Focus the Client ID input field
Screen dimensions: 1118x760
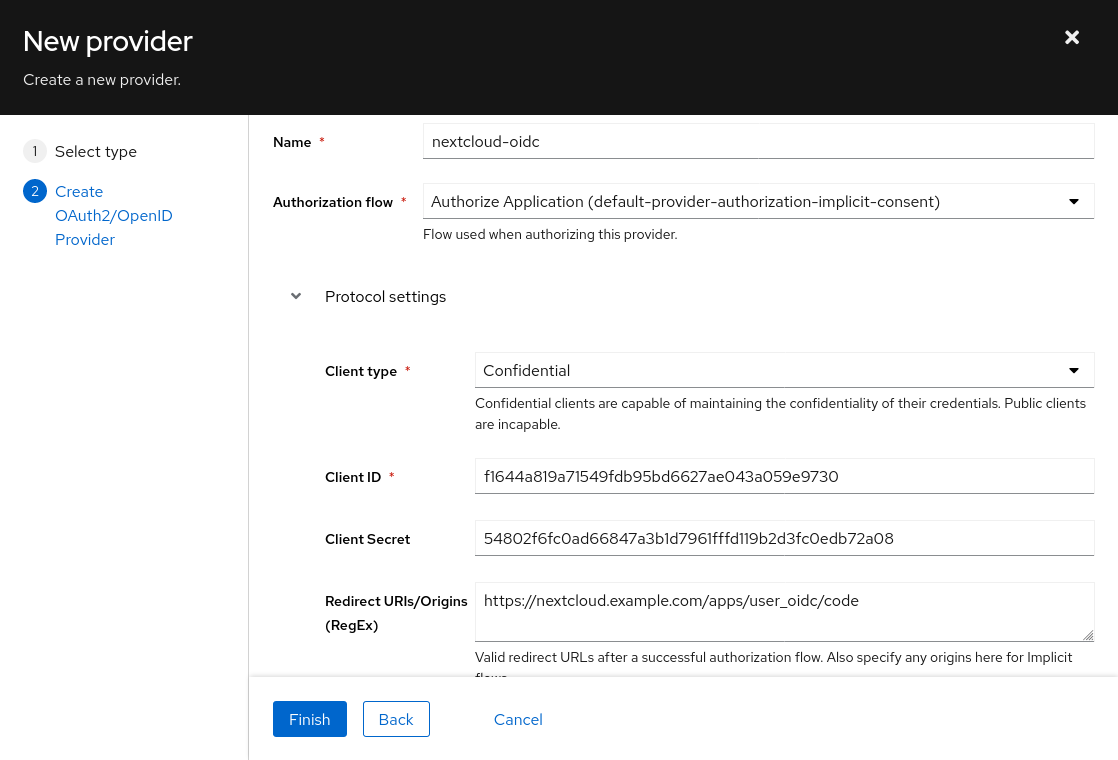pyautogui.click(x=783, y=477)
